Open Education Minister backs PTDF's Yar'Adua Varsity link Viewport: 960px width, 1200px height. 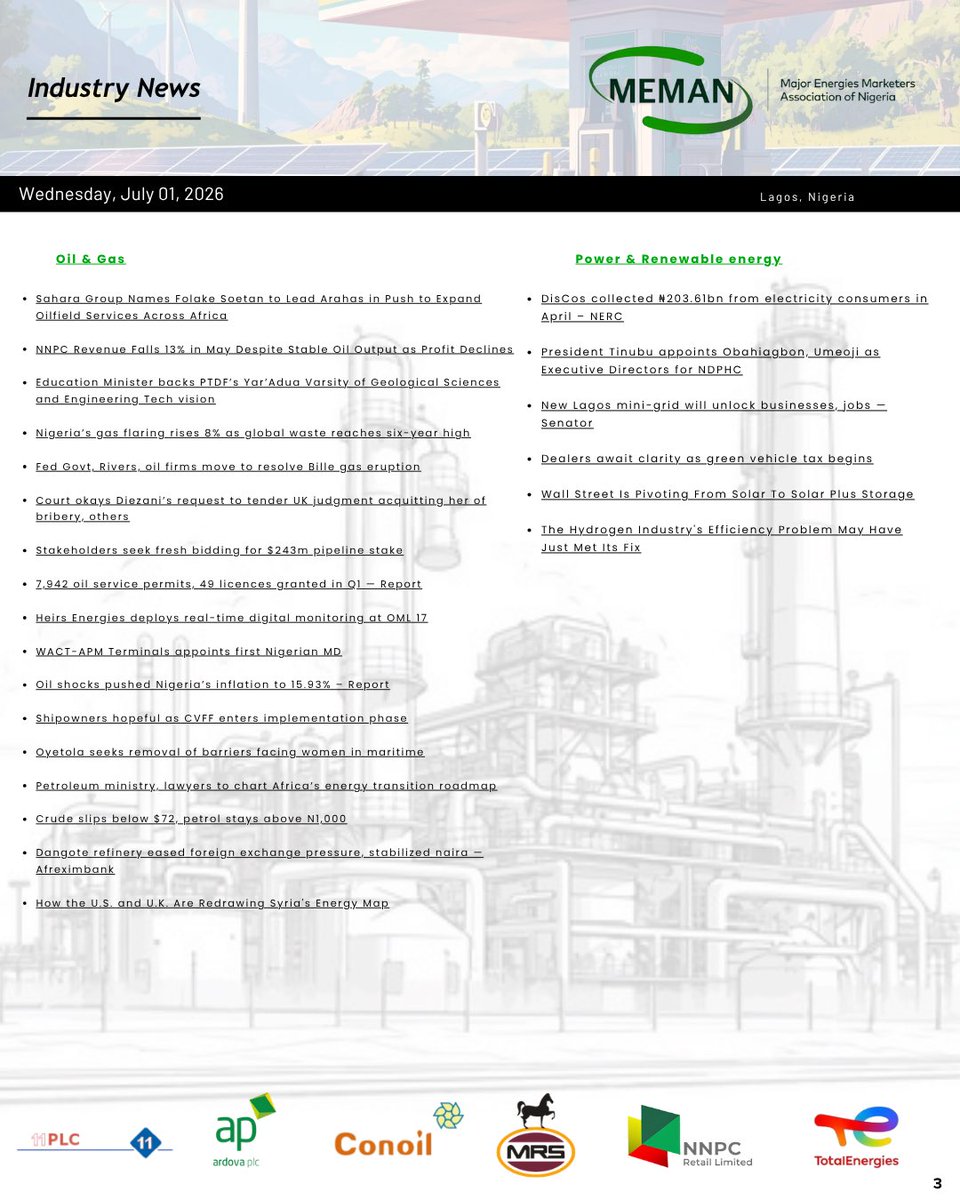(267, 391)
